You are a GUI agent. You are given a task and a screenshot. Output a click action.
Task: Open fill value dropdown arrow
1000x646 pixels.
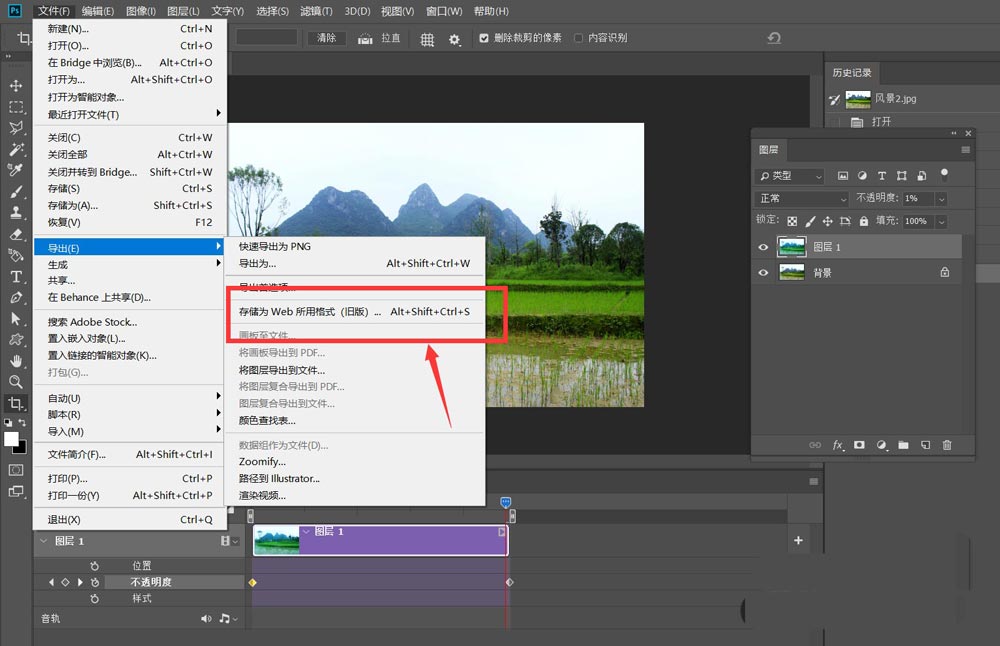tap(941, 222)
